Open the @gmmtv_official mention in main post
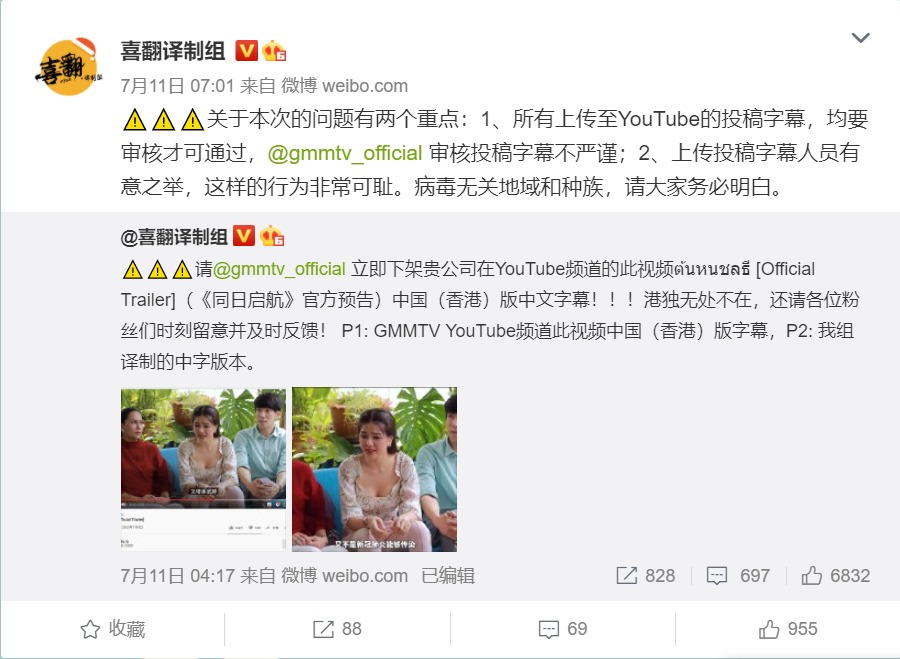900x659 pixels. tap(345, 153)
